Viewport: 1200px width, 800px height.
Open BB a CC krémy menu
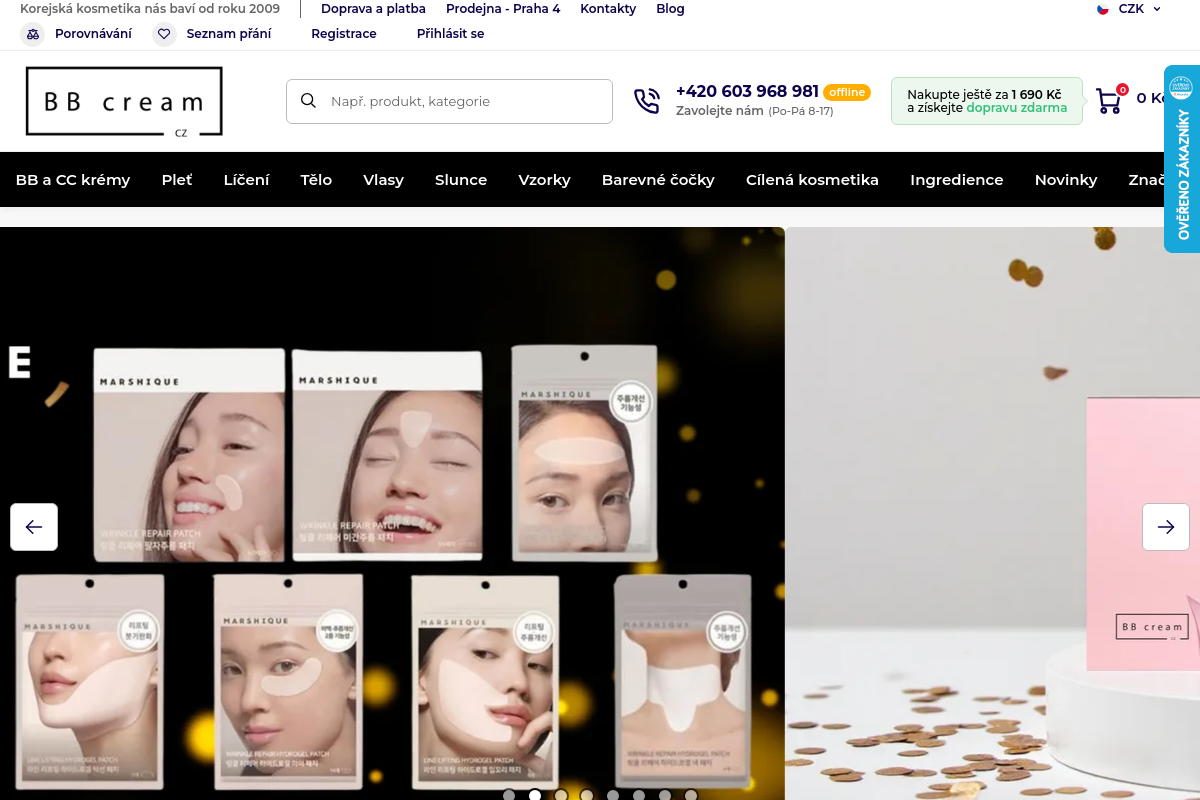(73, 180)
